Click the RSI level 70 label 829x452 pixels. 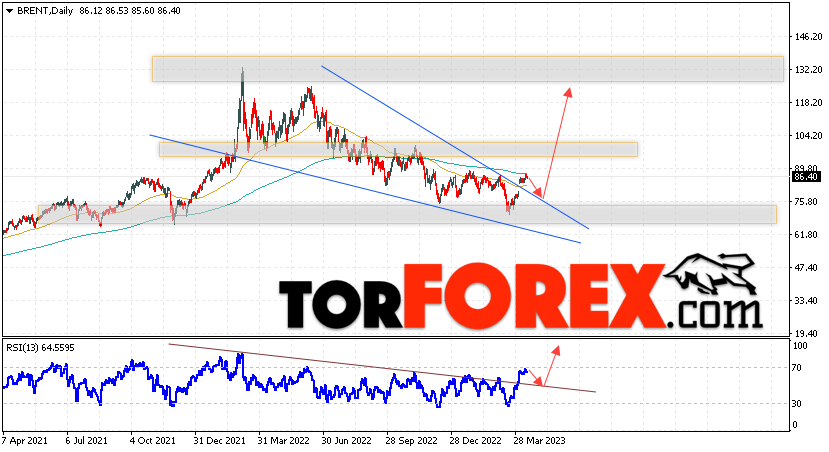point(799,367)
